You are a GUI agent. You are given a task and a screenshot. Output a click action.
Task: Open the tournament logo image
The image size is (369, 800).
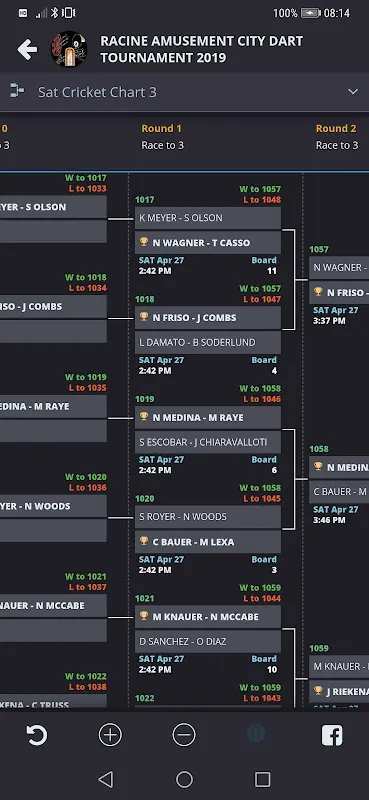click(69, 49)
